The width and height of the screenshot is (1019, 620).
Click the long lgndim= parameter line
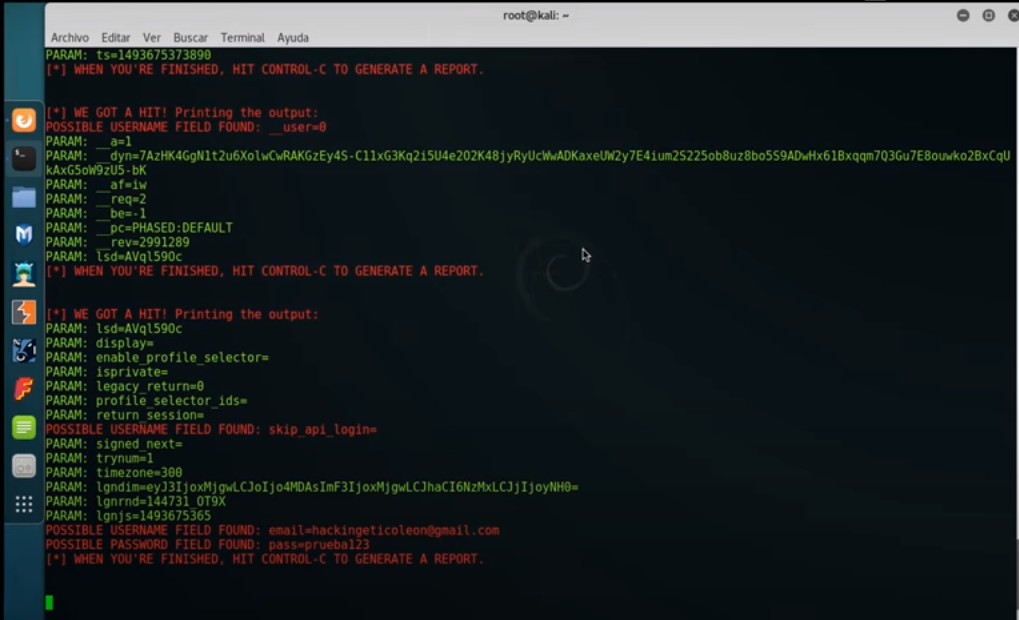312,487
